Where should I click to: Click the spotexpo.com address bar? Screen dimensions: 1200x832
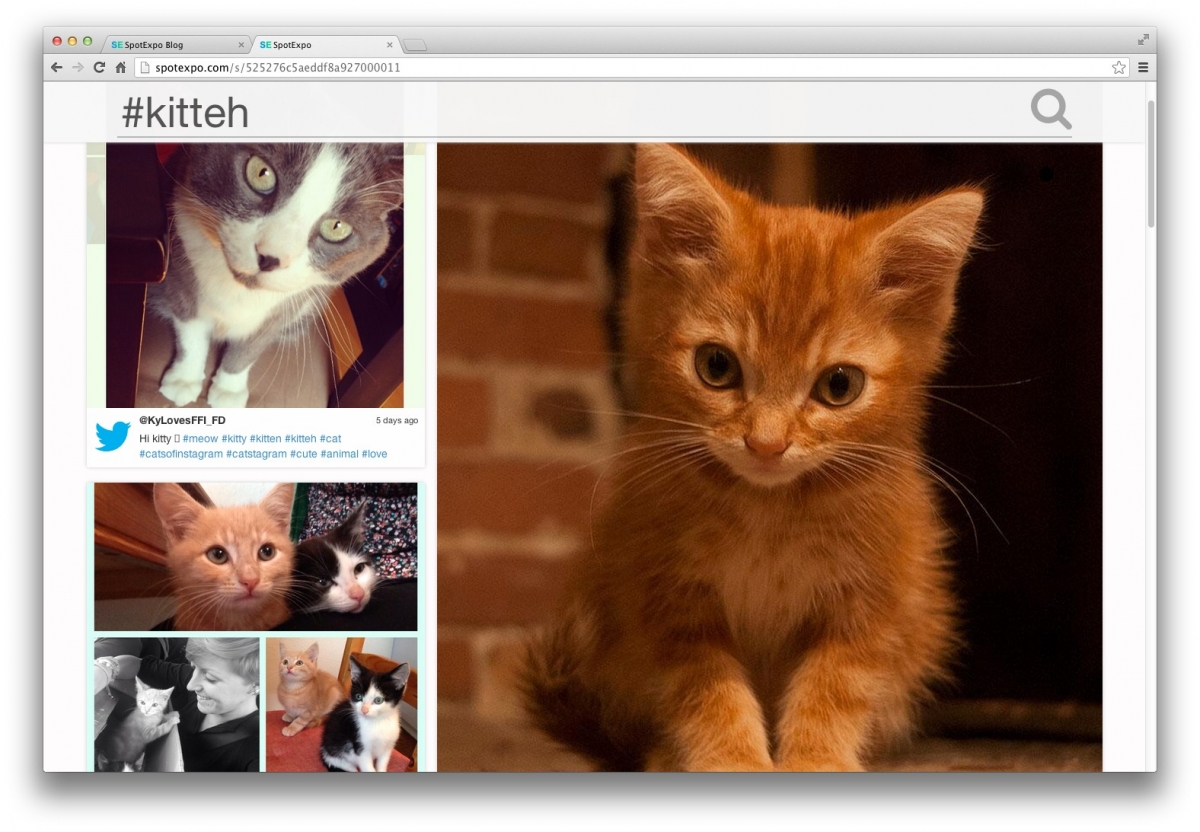[630, 67]
